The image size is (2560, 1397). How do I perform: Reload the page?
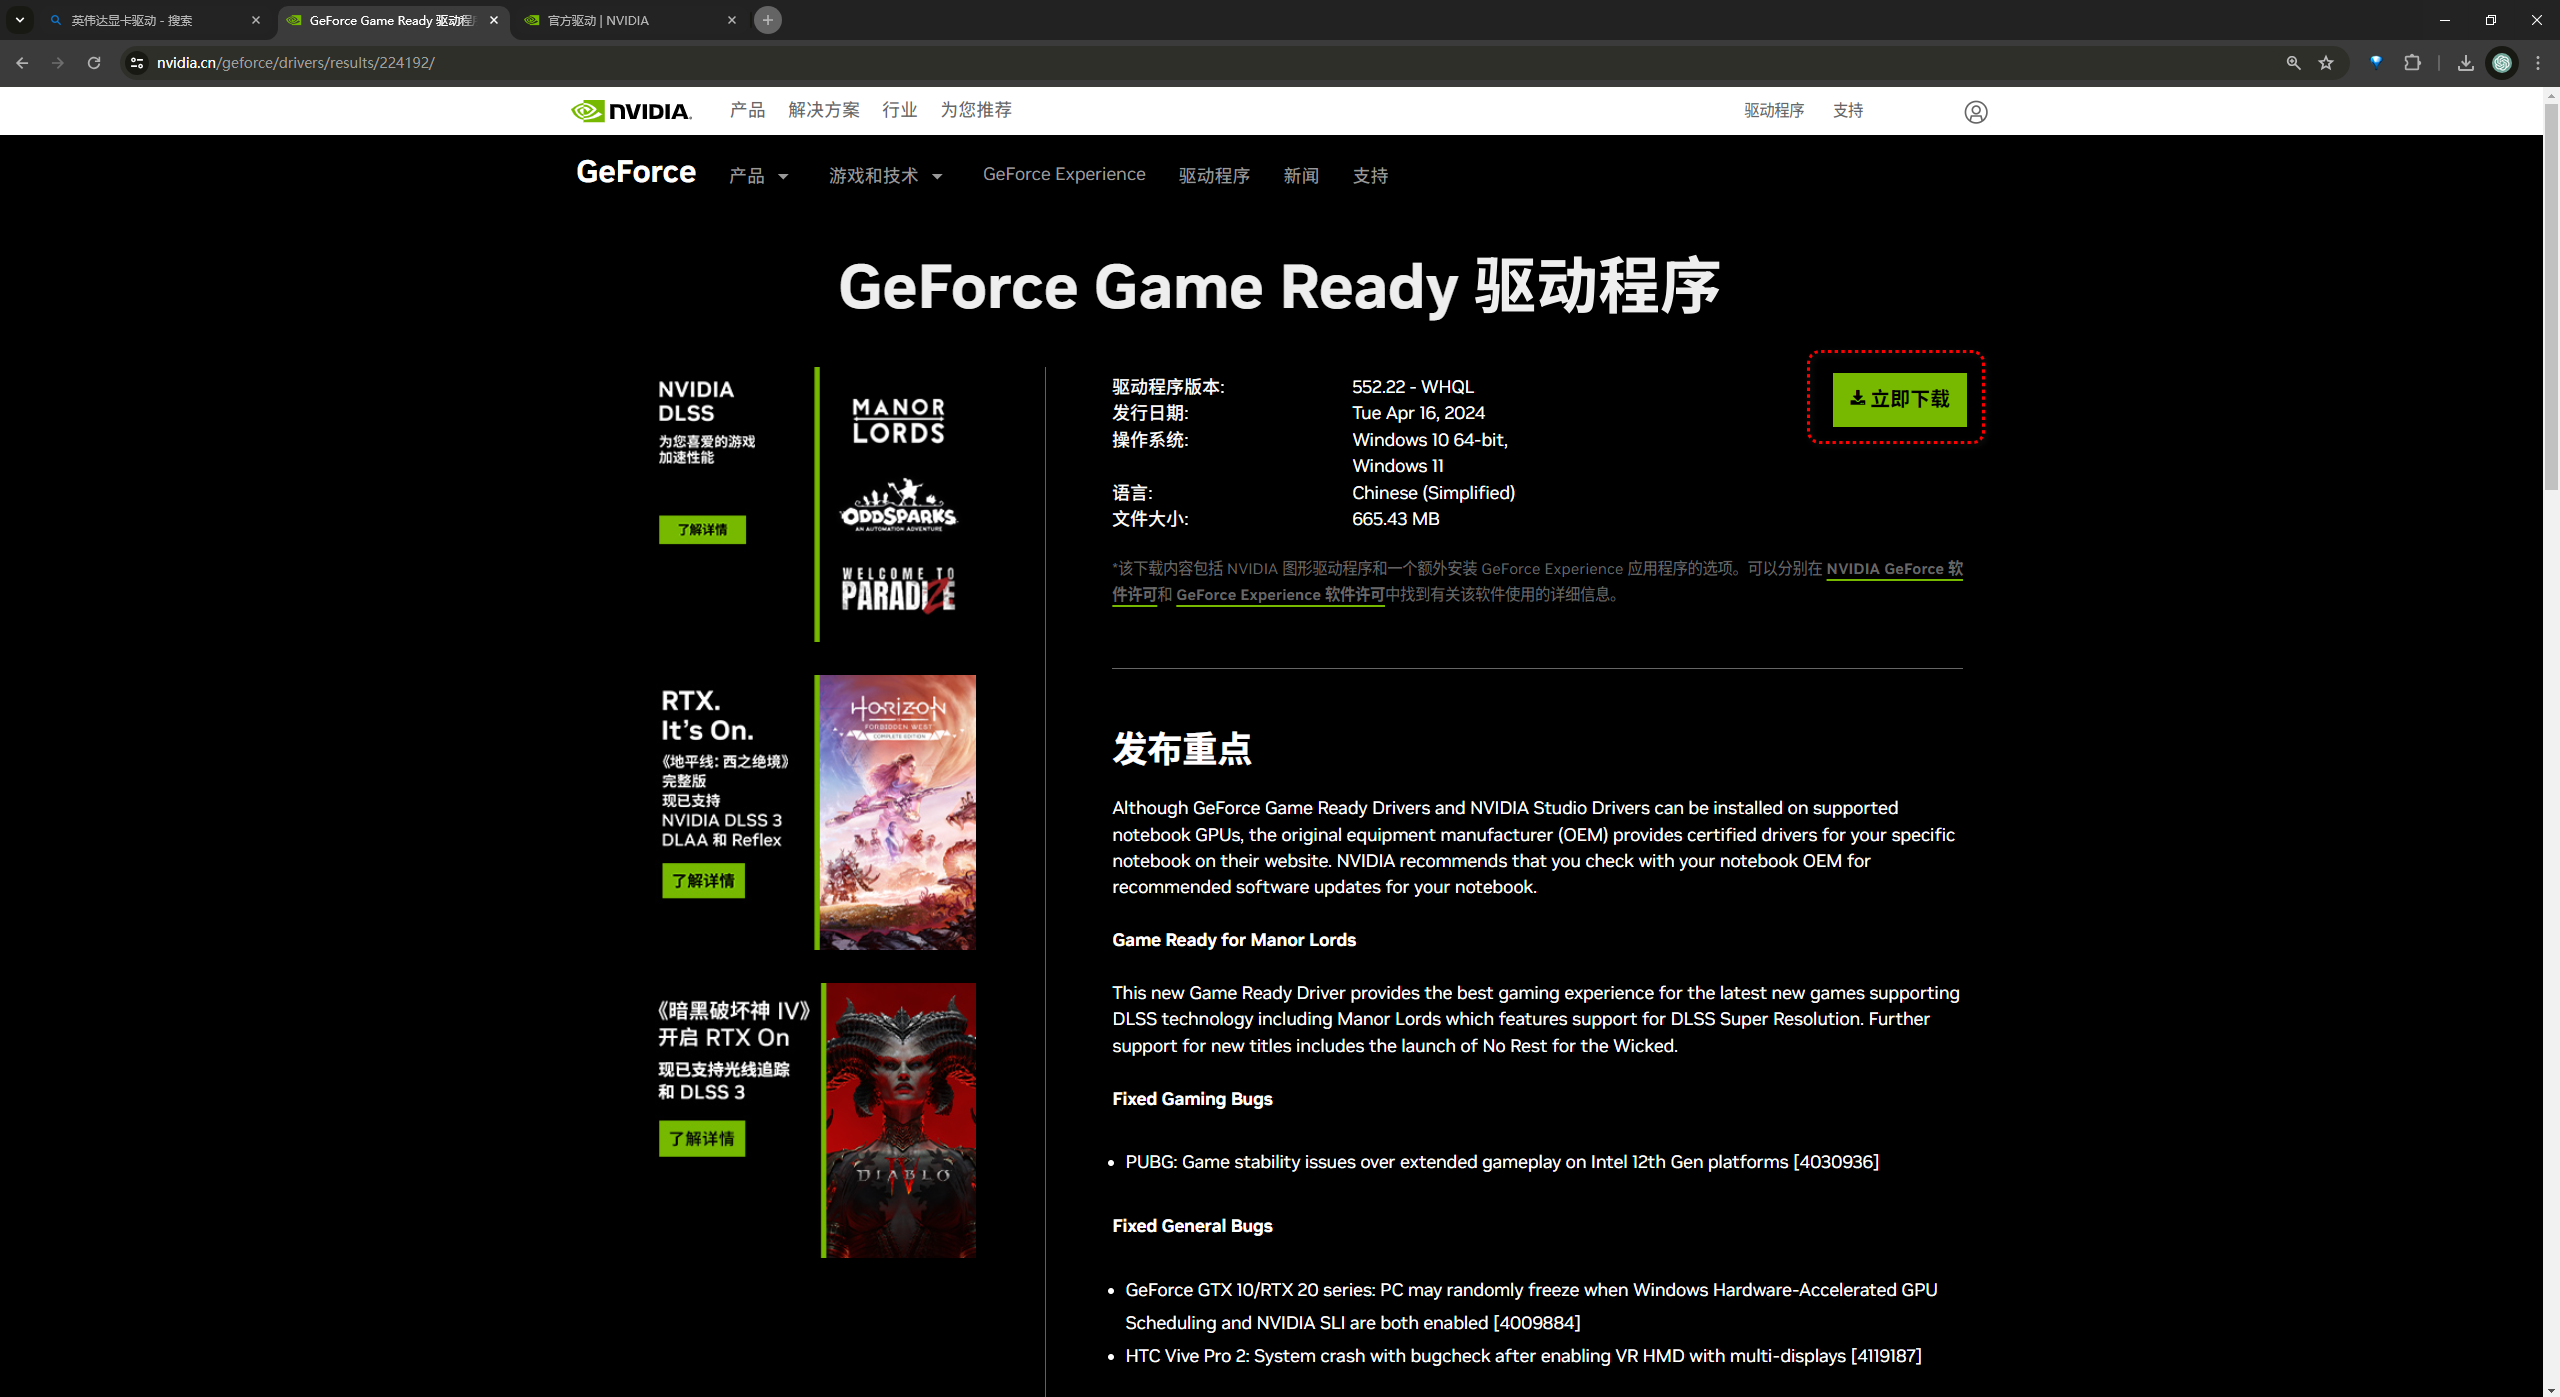pyautogui.click(x=94, y=63)
